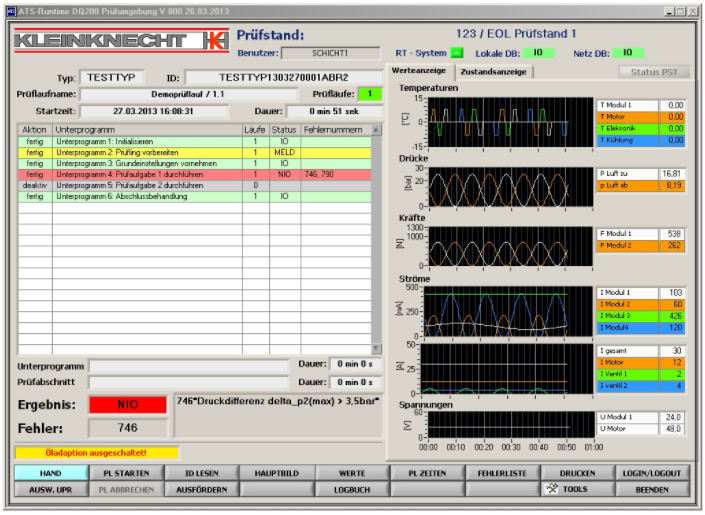Click the empty Unterprogramm field
The width and height of the screenshot is (705, 515).
coord(189,366)
